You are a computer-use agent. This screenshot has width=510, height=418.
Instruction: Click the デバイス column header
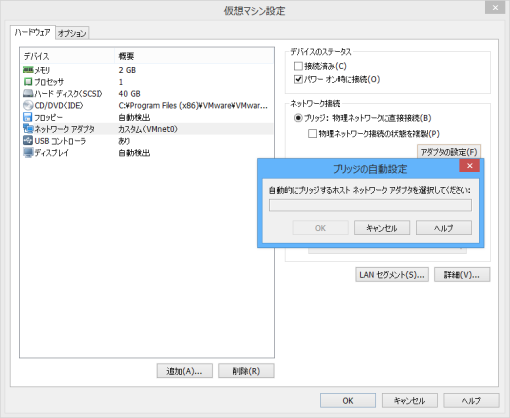(x=68, y=56)
